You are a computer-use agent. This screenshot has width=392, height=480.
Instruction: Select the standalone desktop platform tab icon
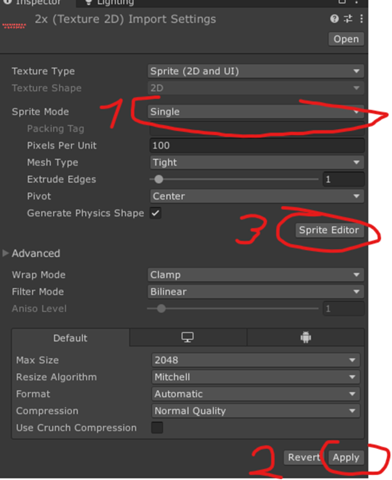pos(188,337)
